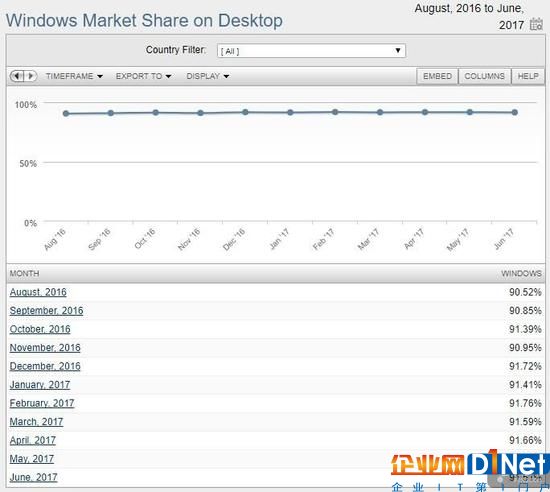This screenshot has width=550, height=492.
Task: Click the previous arrow navigation icon
Action: point(17,76)
